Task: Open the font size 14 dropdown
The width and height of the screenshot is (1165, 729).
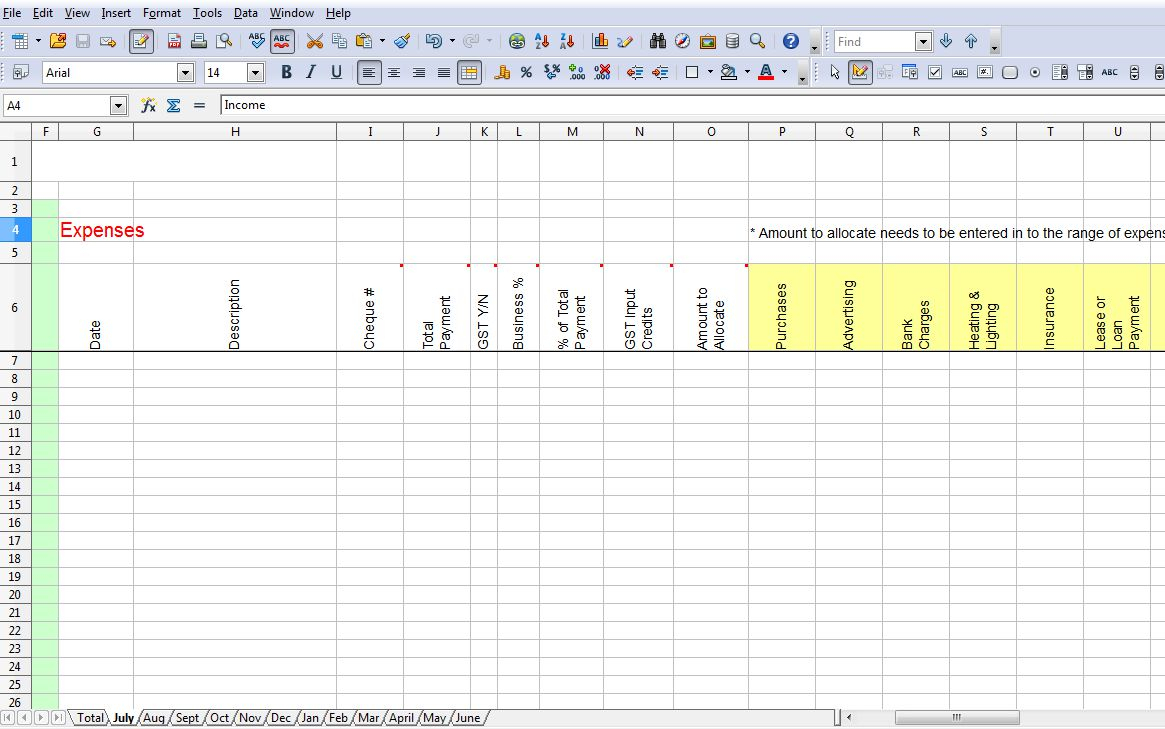Action: click(x=255, y=72)
